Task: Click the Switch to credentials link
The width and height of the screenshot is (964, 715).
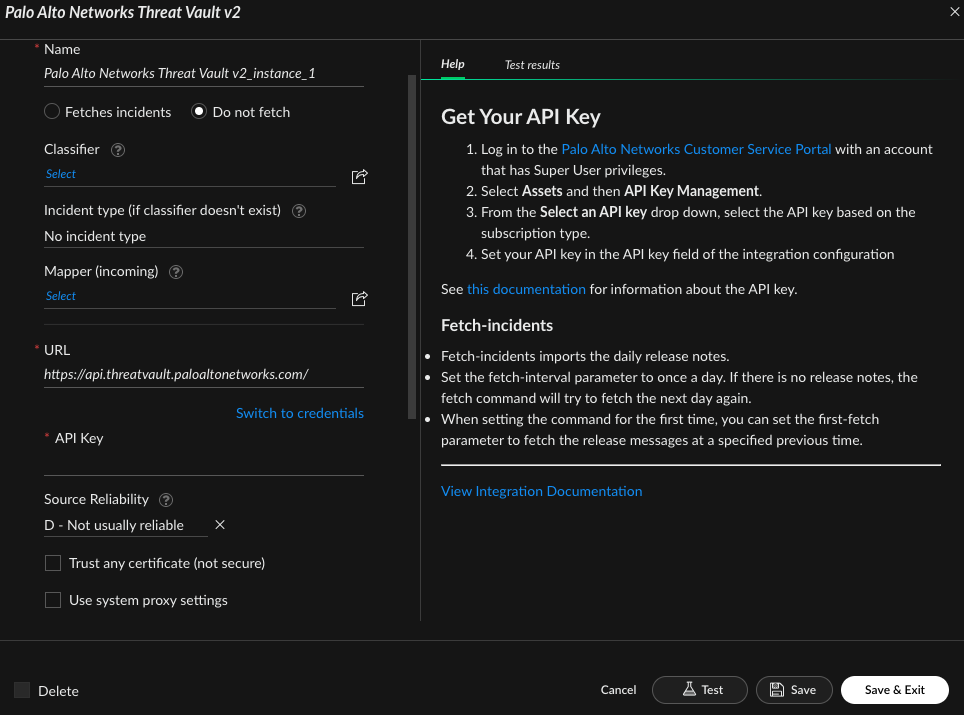Action: [299, 413]
